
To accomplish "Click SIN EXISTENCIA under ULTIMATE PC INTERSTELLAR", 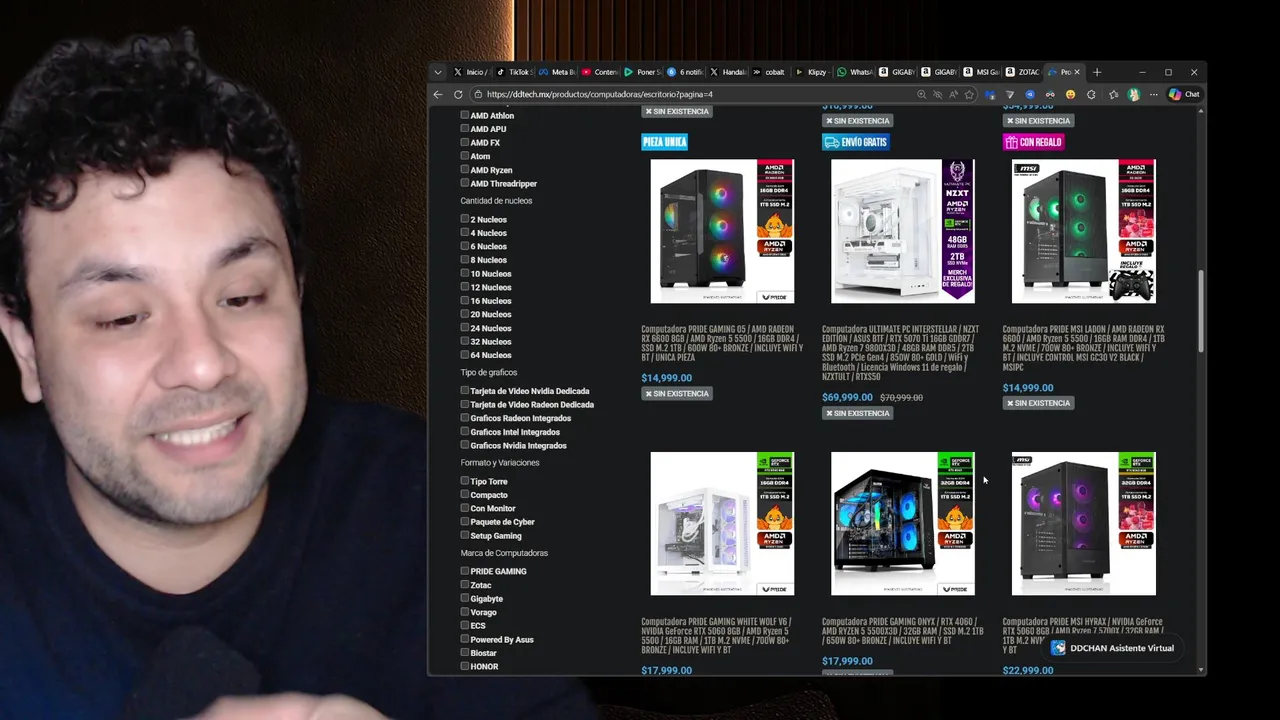I will click(x=857, y=413).
